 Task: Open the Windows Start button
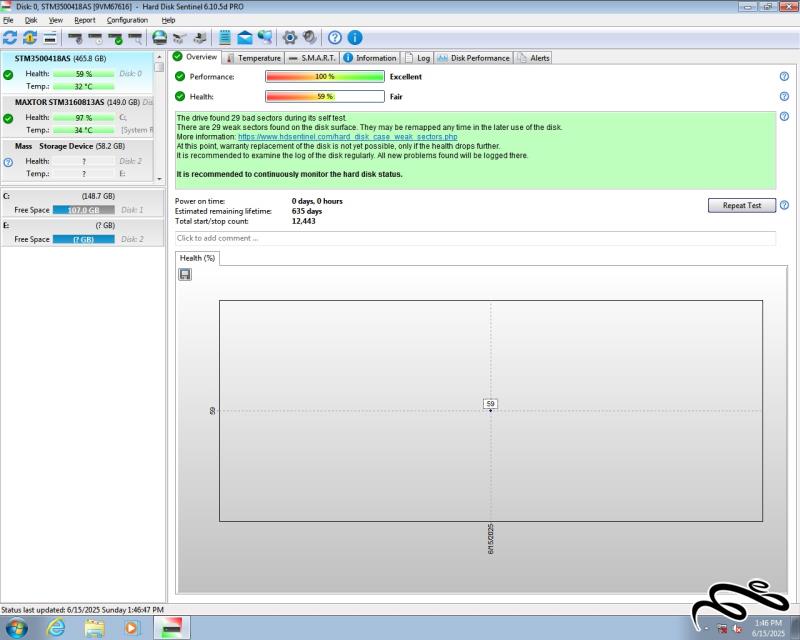(15, 628)
